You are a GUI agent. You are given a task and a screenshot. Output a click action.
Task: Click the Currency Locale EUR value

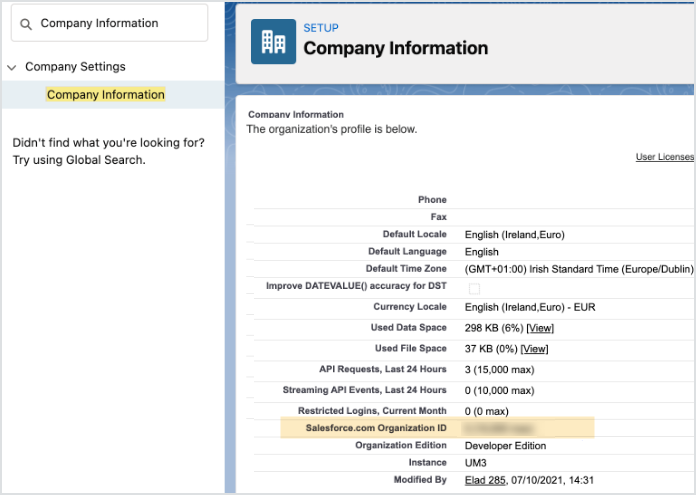(x=530, y=307)
